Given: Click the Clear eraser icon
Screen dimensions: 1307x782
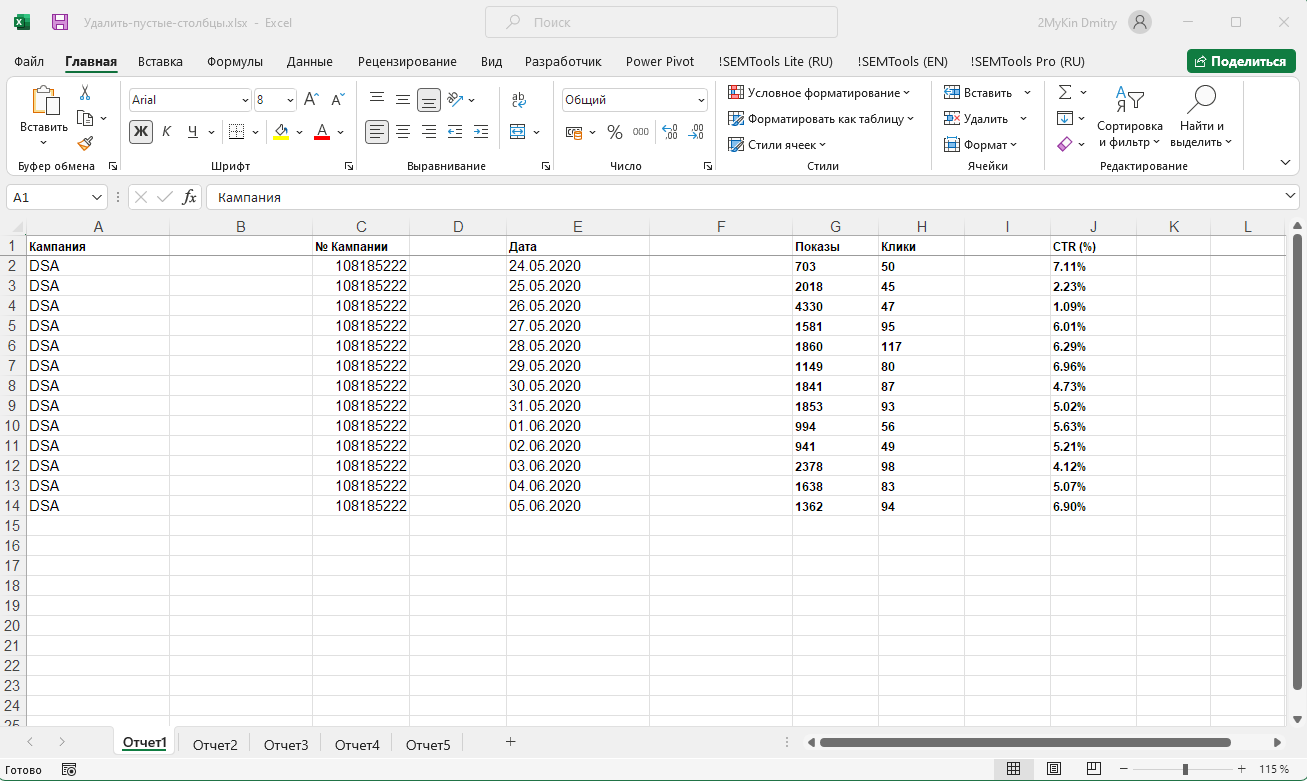Looking at the screenshot, I should (1065, 144).
